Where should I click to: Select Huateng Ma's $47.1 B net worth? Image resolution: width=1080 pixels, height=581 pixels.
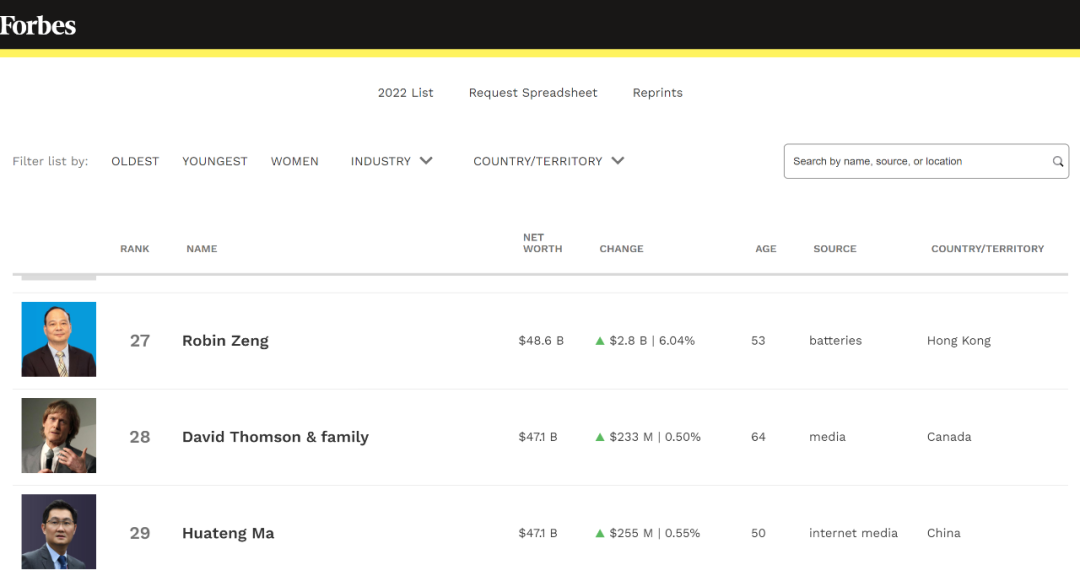point(538,534)
